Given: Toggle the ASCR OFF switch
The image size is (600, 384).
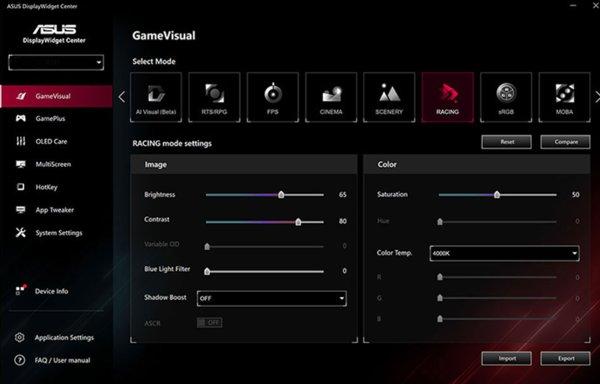Looking at the screenshot, I should (209, 323).
